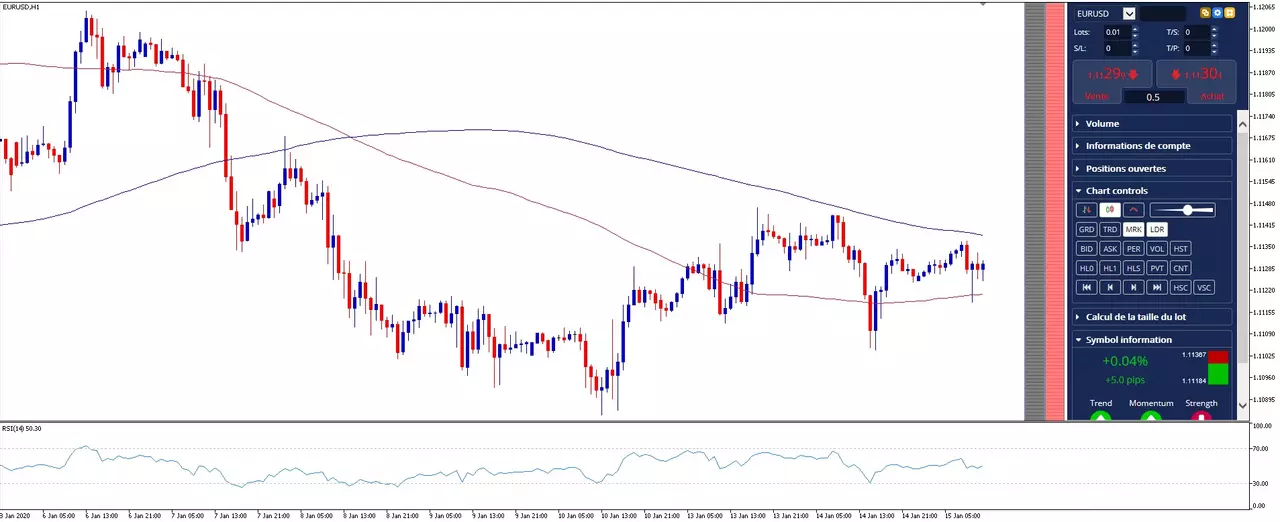The height and width of the screenshot is (522, 1280).
Task: Open the blue gear settings icon
Action: click(1217, 13)
